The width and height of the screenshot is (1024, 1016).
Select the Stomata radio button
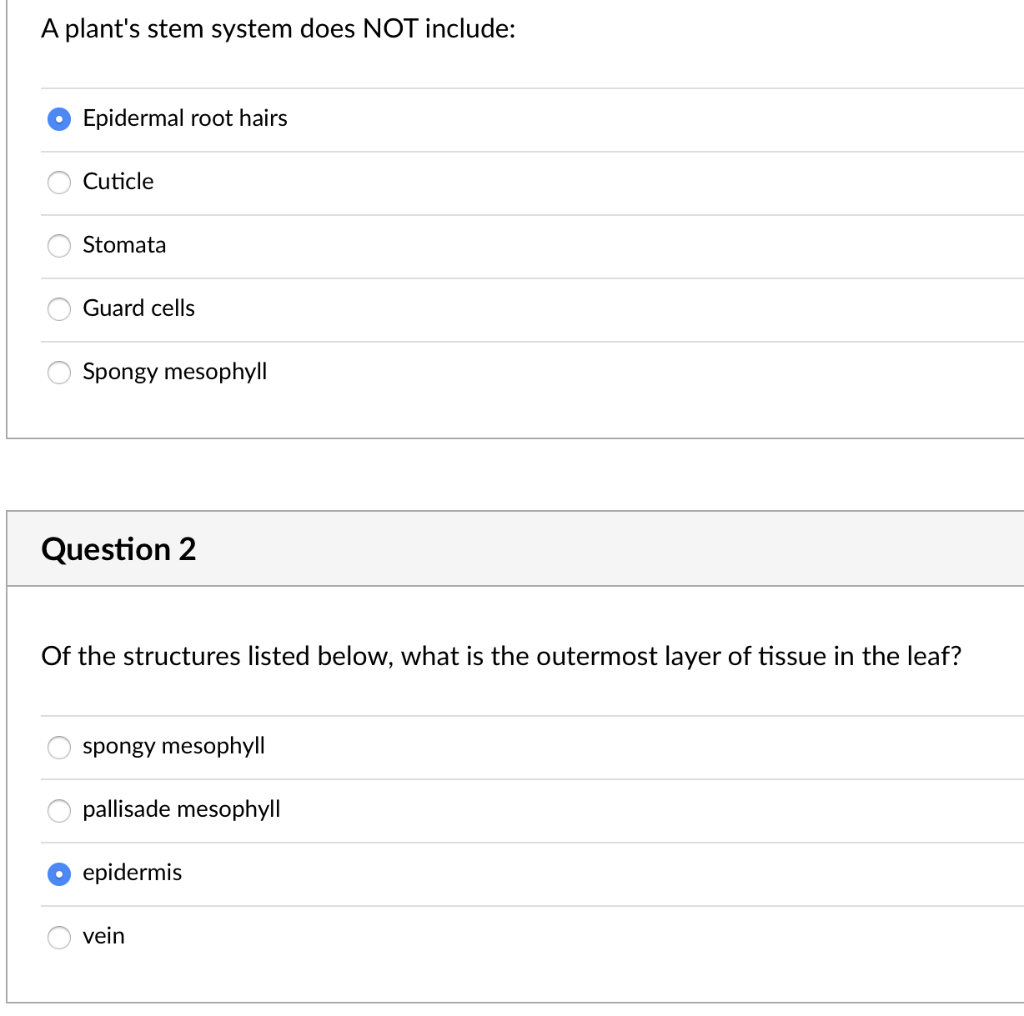59,246
